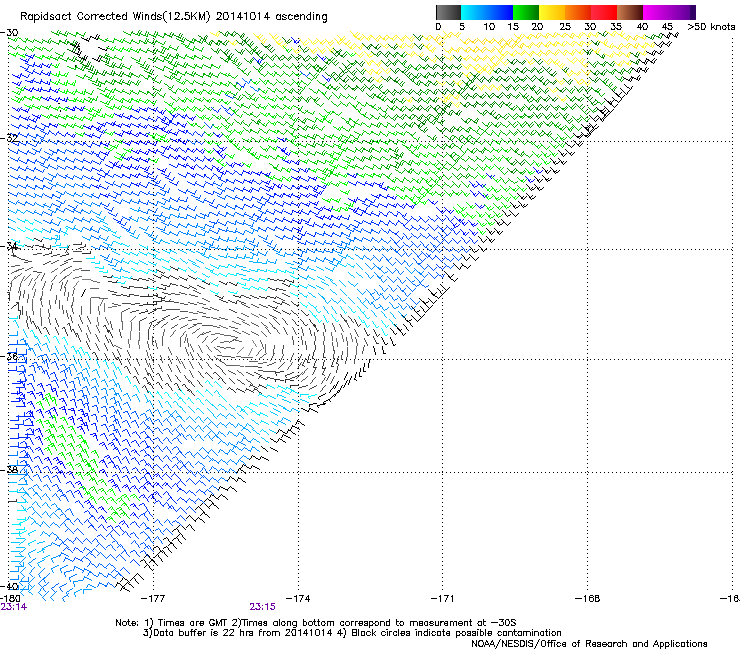Click the brown 35-40 knots color swatch

click(x=630, y=12)
